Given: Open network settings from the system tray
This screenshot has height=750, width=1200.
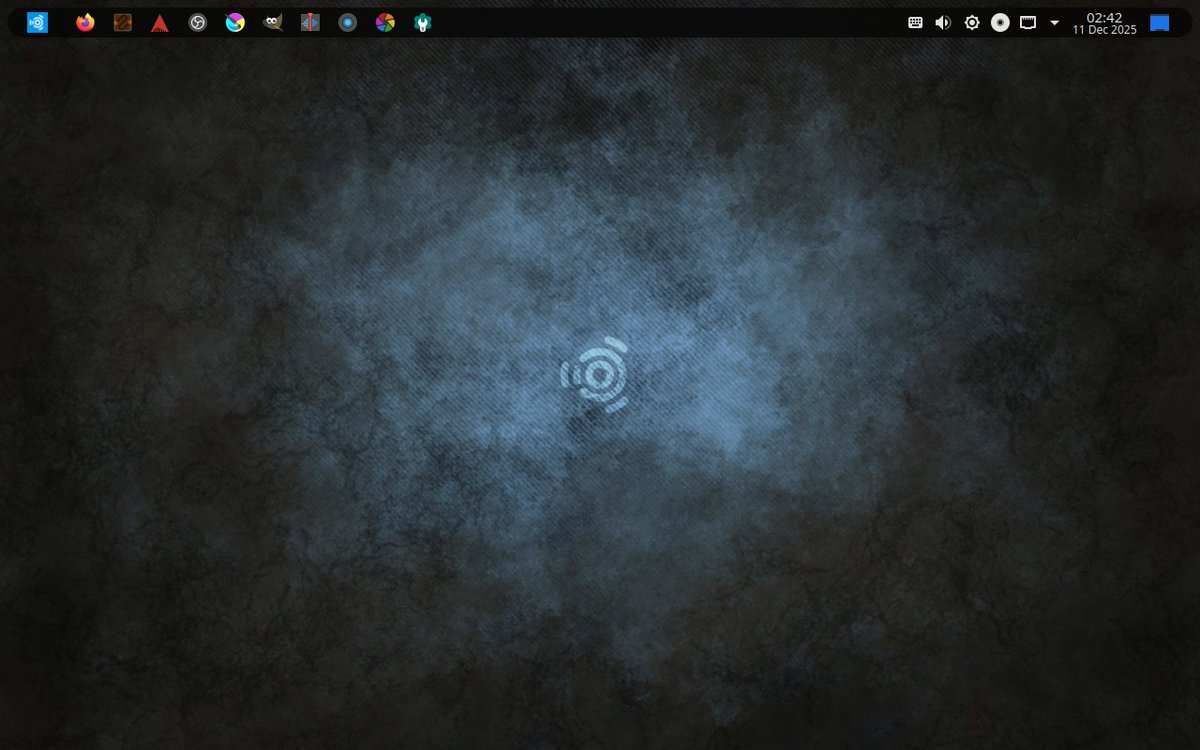Looking at the screenshot, I should (x=1028, y=21).
